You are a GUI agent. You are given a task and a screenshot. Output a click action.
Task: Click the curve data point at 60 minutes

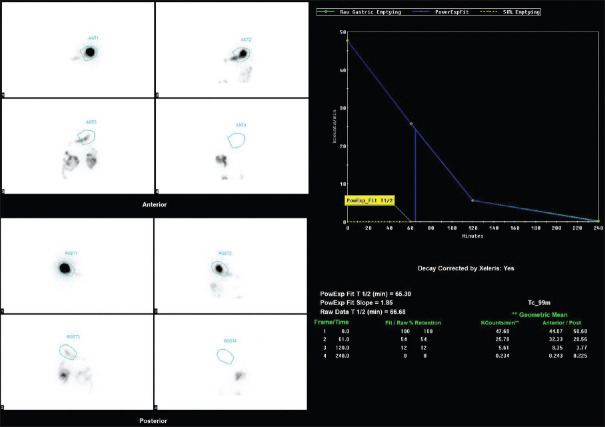tap(411, 124)
